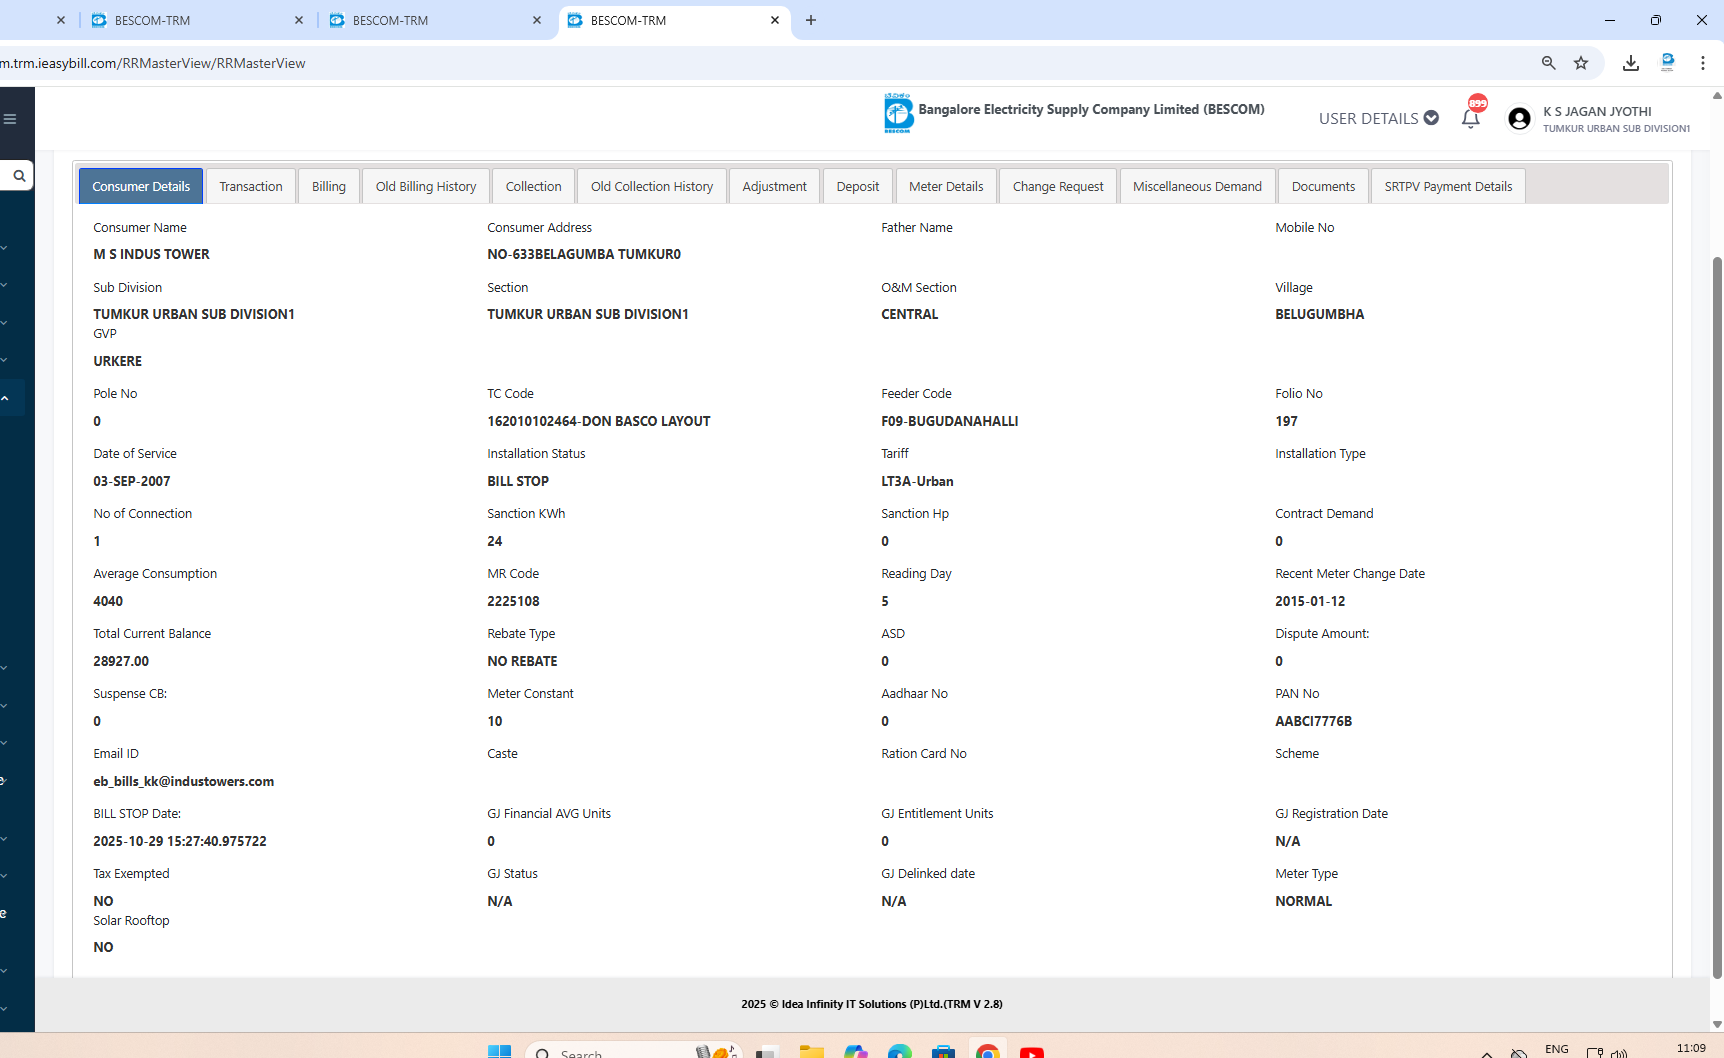Switch to the Transaction tab

click(x=251, y=186)
